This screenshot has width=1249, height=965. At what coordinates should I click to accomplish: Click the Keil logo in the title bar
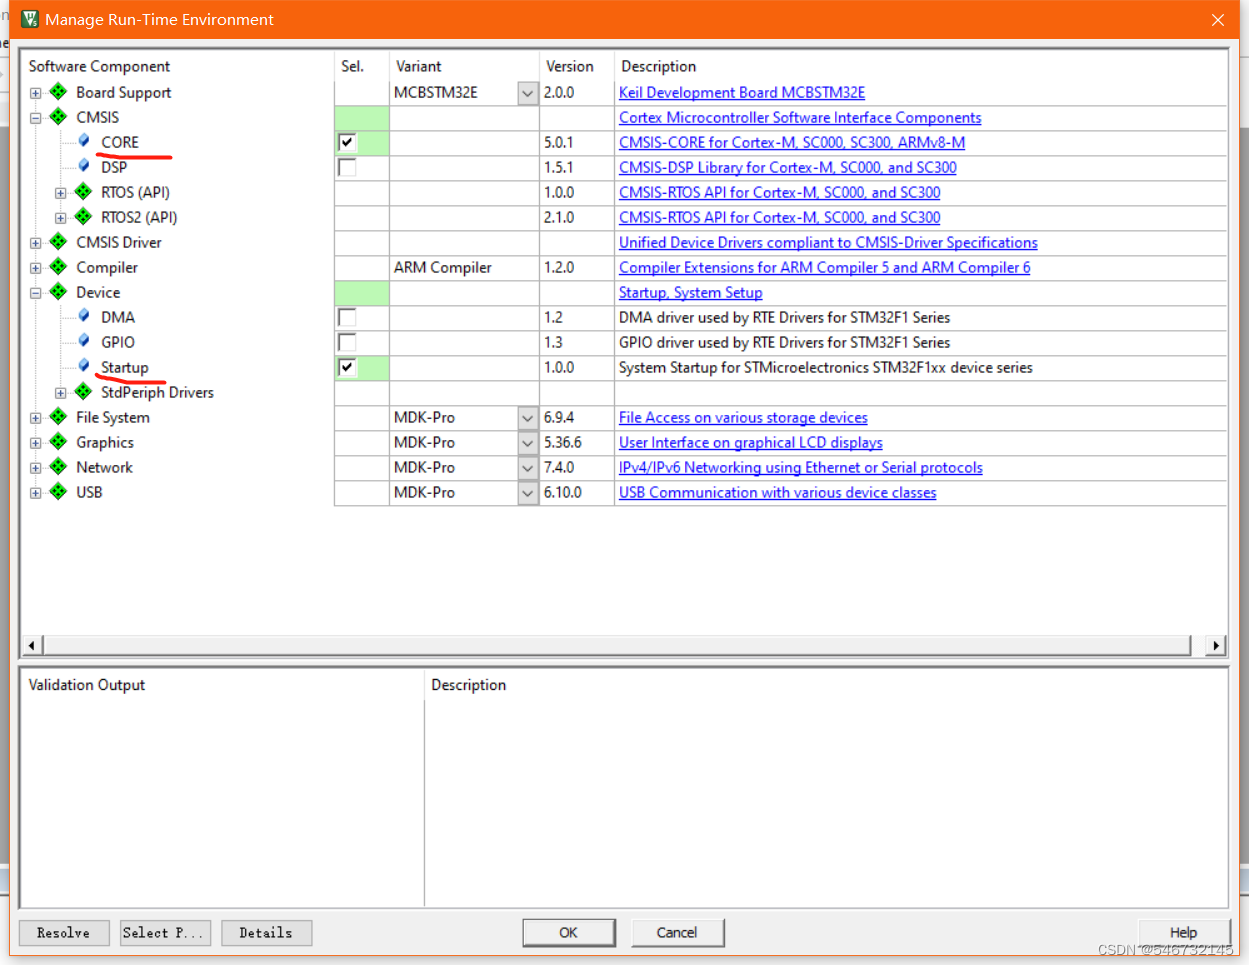(28, 19)
